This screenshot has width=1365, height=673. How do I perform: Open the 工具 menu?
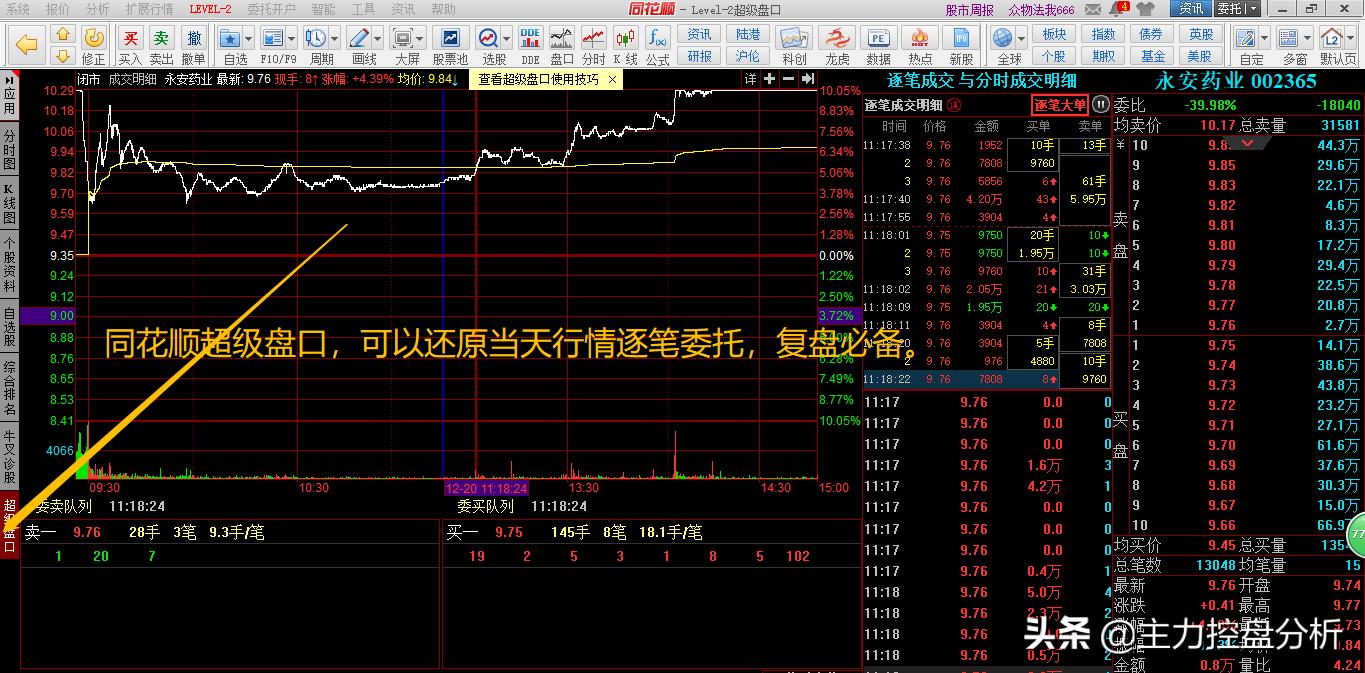point(364,9)
